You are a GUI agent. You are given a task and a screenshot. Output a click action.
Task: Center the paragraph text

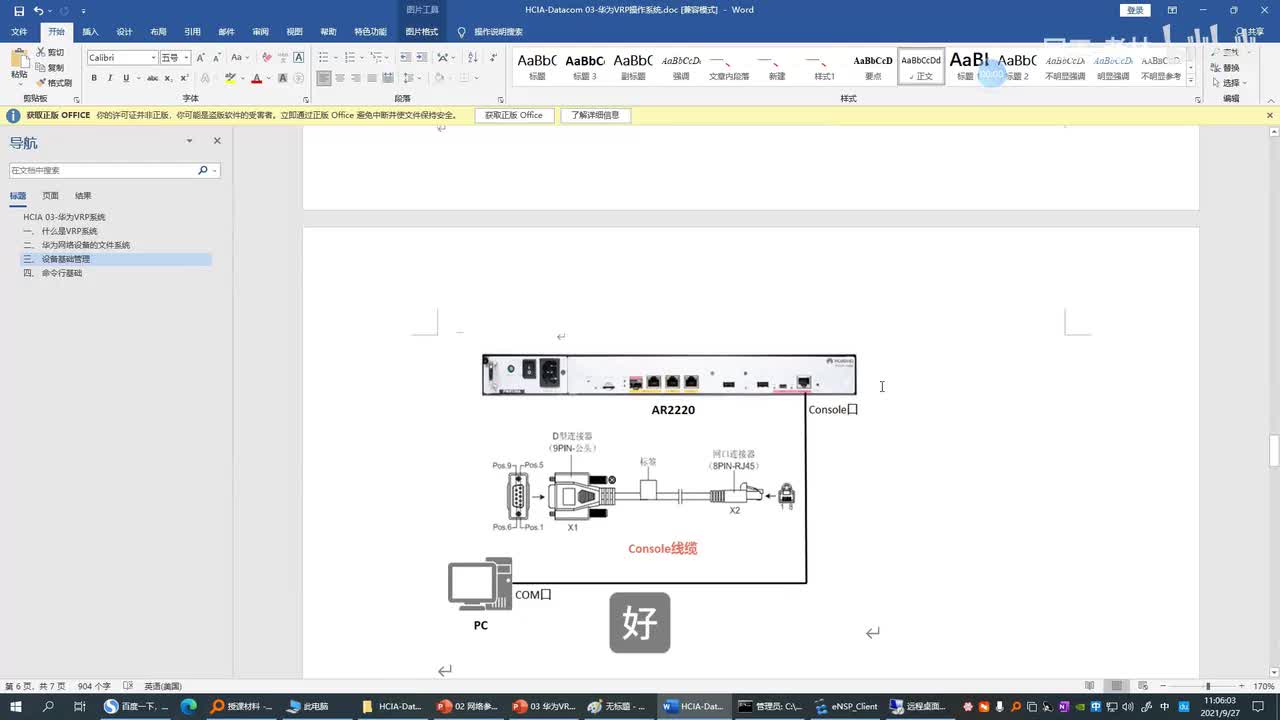click(x=340, y=78)
